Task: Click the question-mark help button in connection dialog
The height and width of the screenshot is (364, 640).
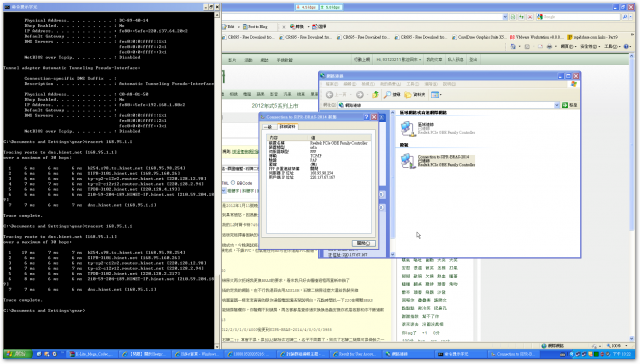Action: [x=366, y=117]
